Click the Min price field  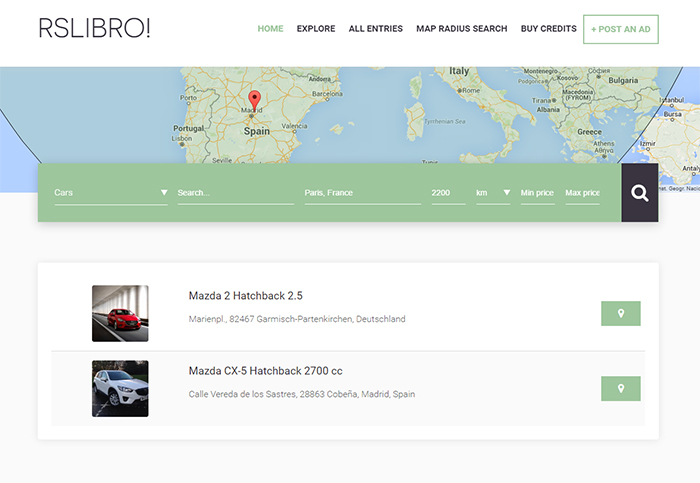coord(538,193)
